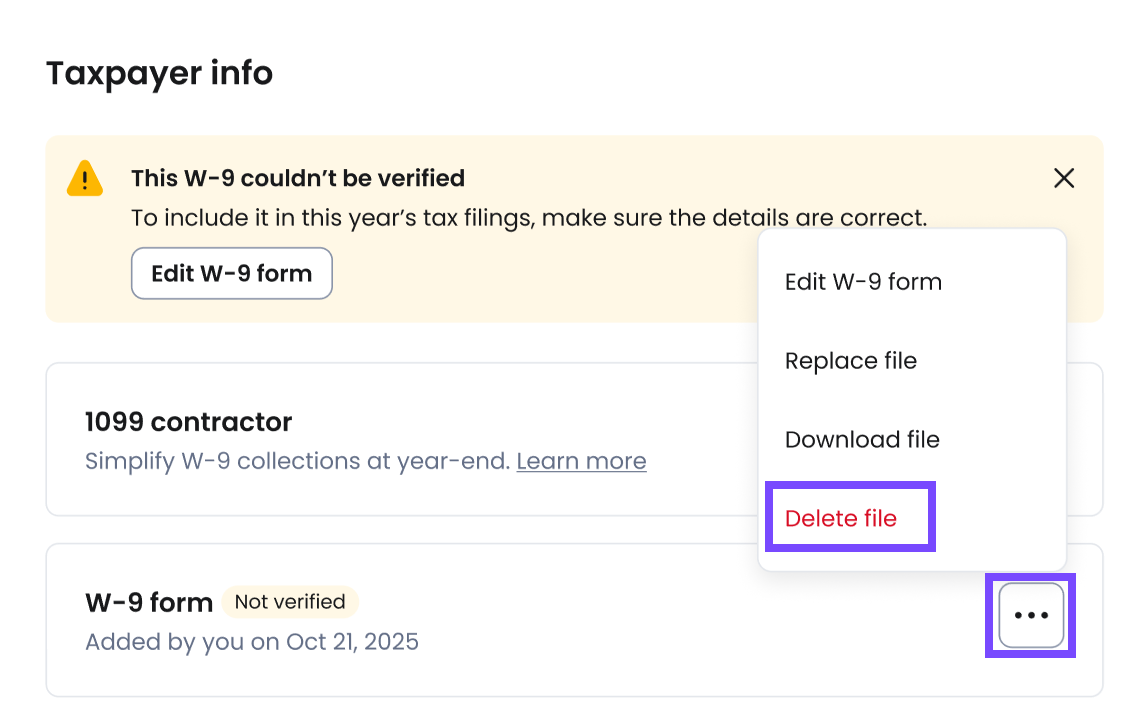Click the 1099 contractor heading
Viewport: 1146px width, 724px height.
(x=189, y=422)
